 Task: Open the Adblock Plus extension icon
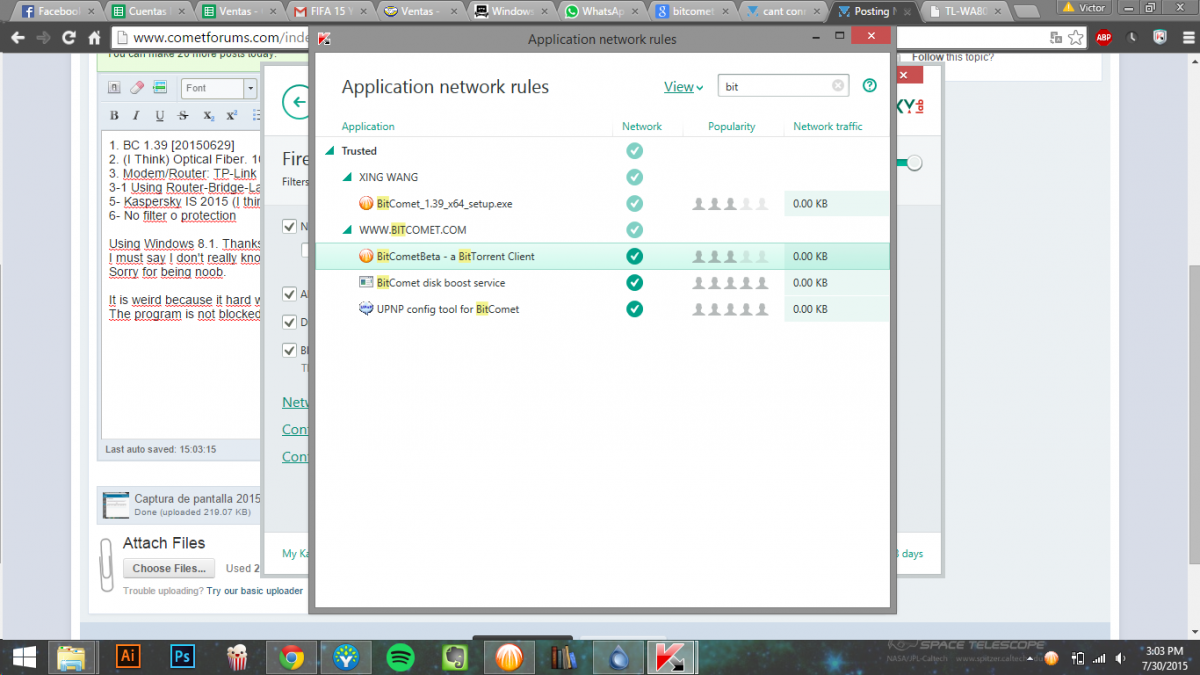tap(1103, 38)
